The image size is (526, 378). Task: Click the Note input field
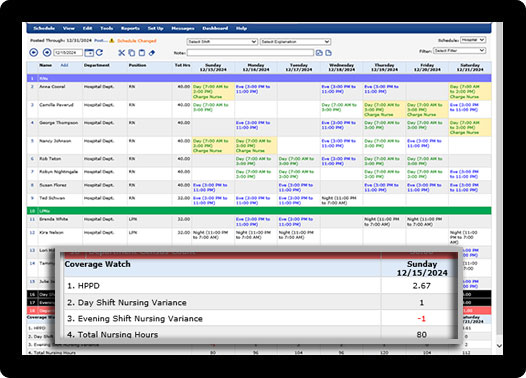coord(250,53)
